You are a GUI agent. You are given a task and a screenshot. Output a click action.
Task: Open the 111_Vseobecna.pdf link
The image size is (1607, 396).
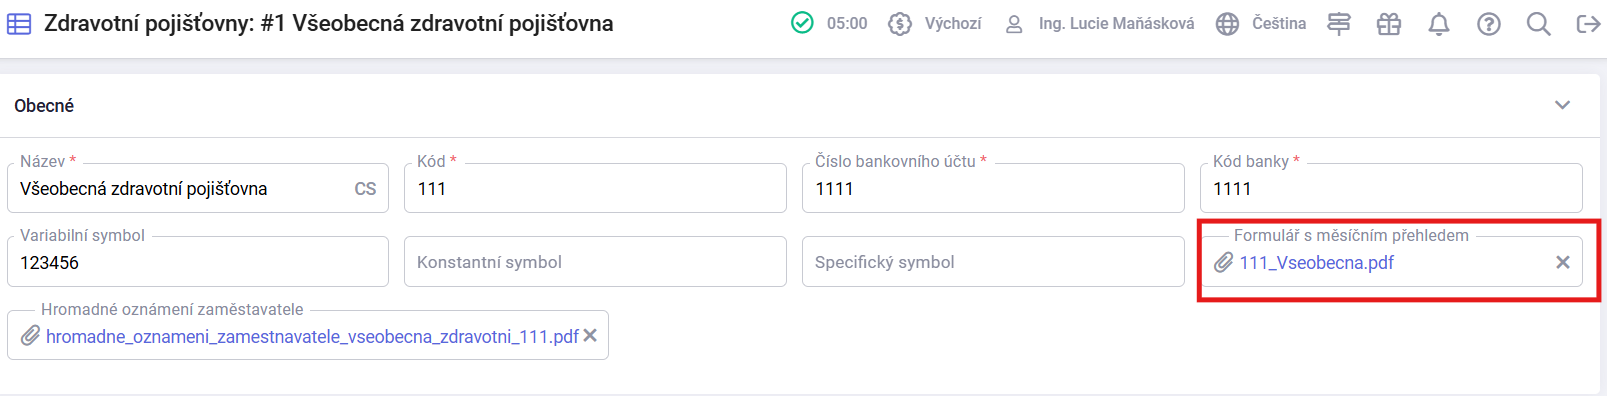[1316, 263]
